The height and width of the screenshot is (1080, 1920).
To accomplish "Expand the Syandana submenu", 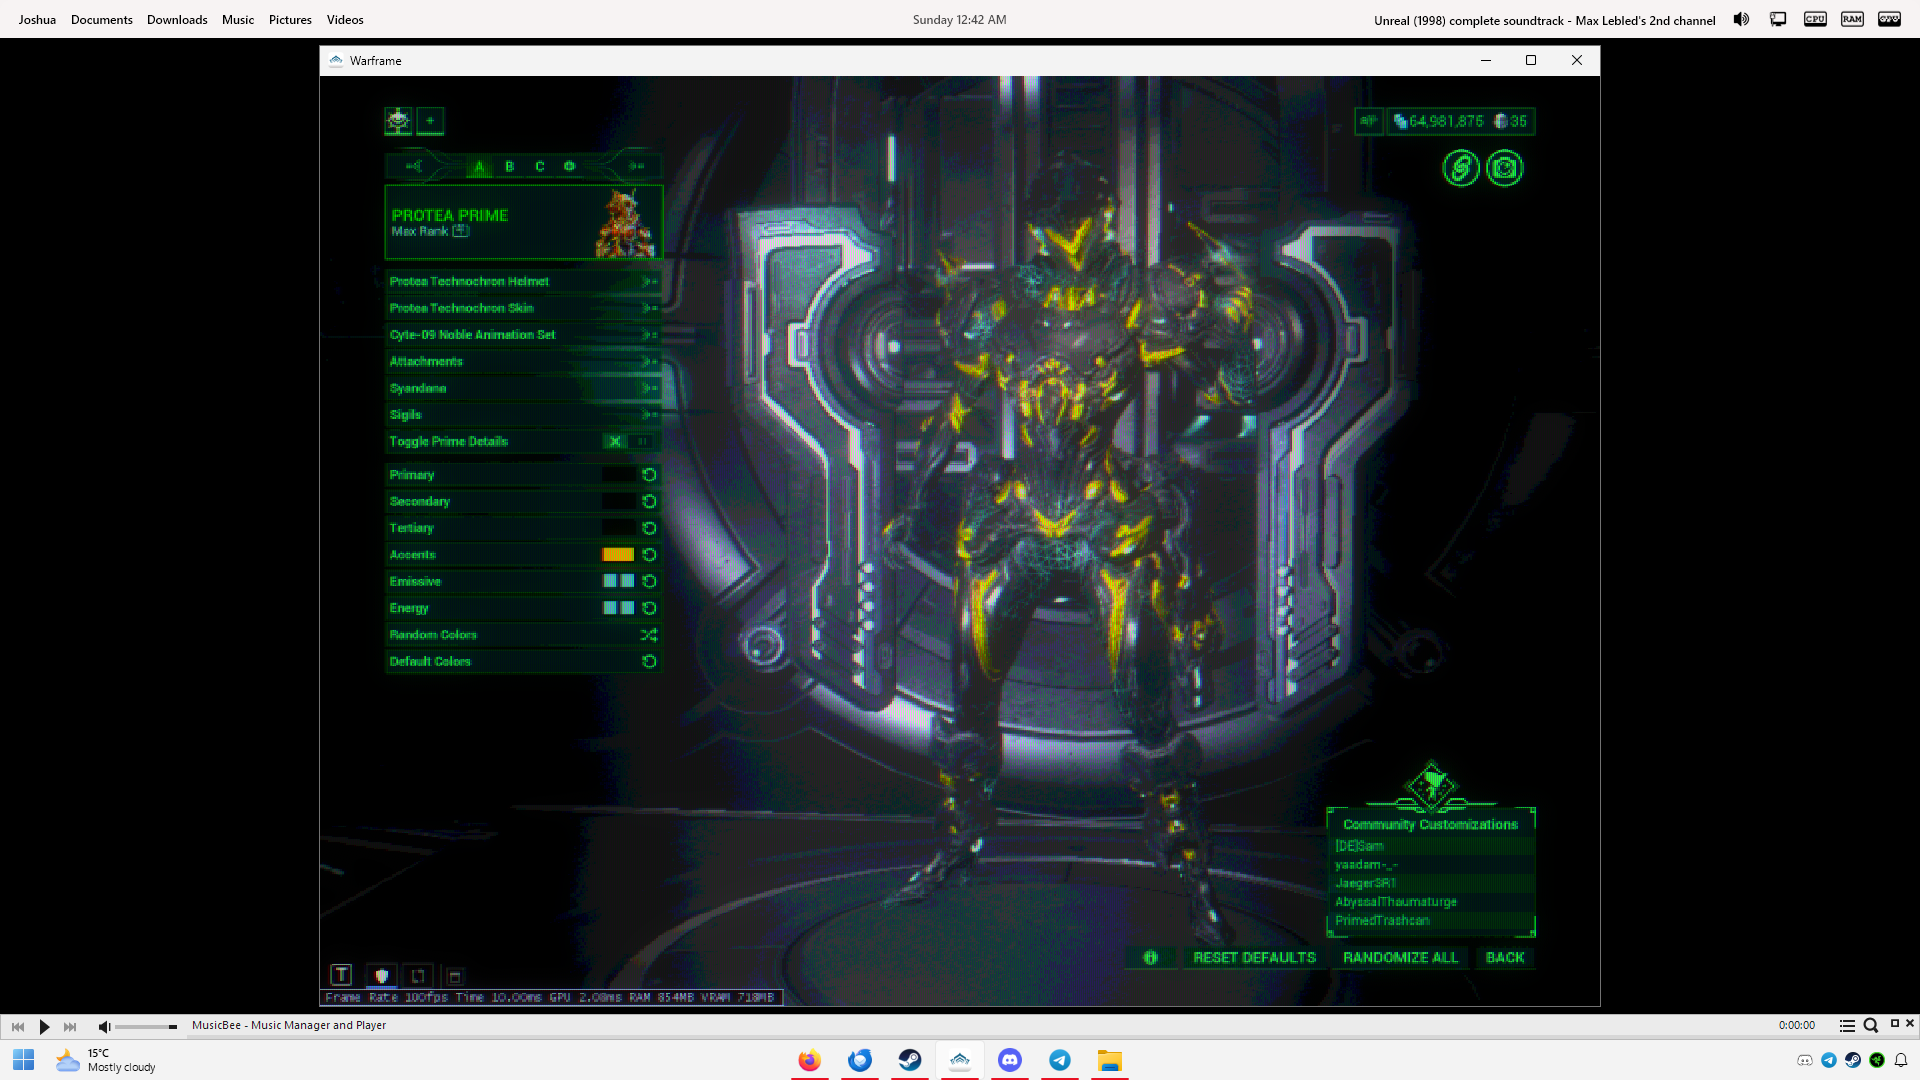I will (x=524, y=388).
